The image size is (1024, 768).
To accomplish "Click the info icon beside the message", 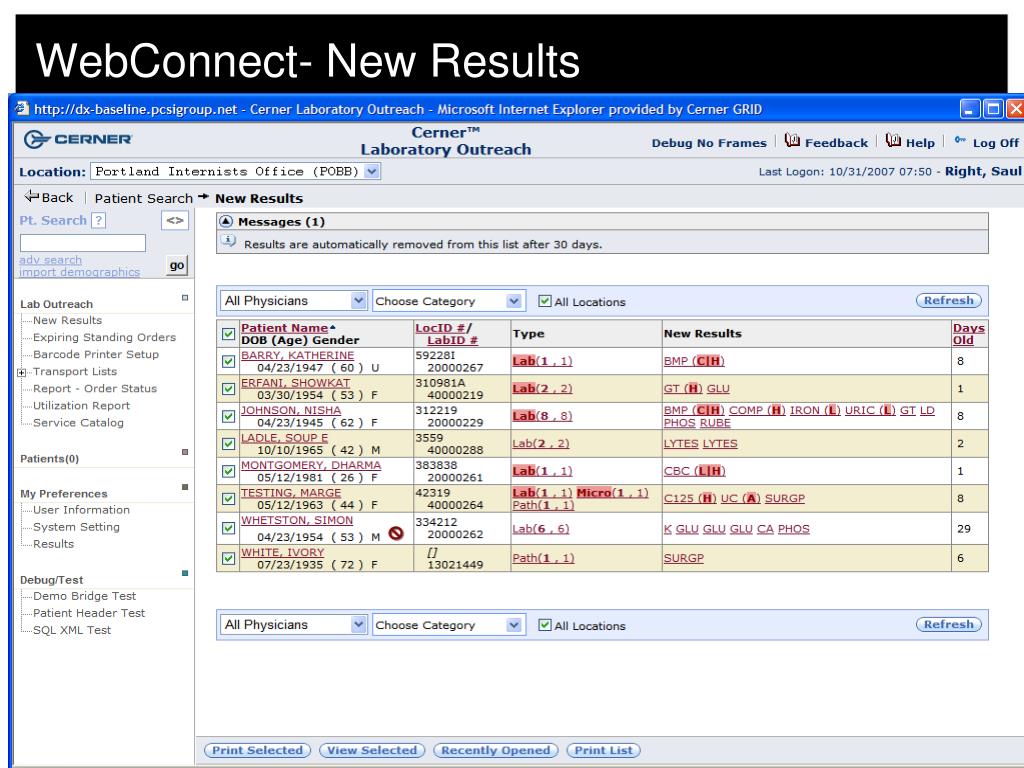I will (x=228, y=241).
